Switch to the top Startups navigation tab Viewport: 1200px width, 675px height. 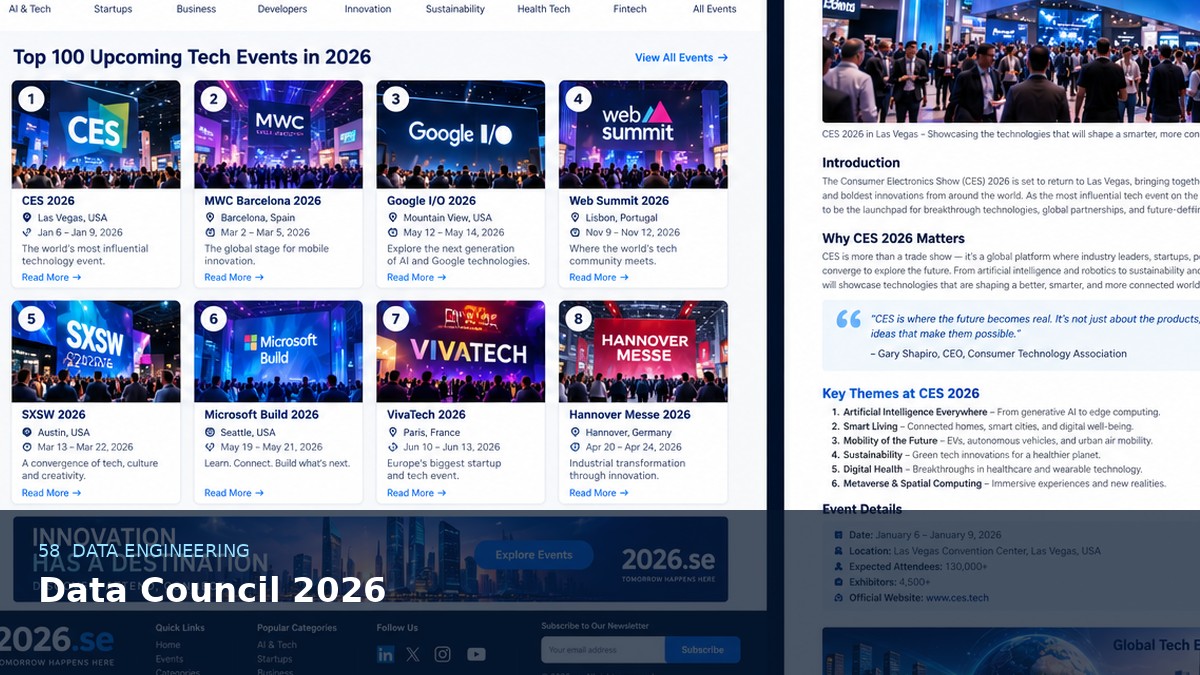point(113,9)
